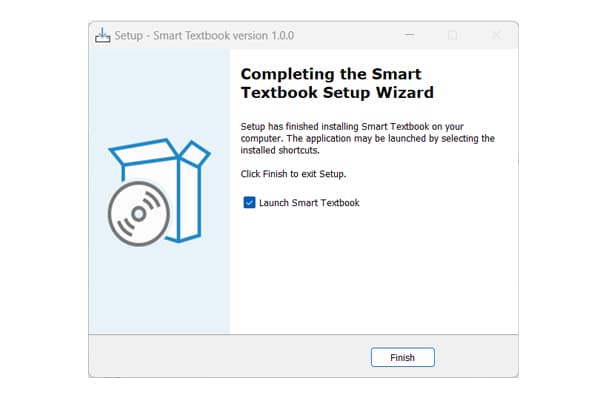This screenshot has height=400, width=600.
Task: Uncheck the Launch Smart Textbook checkbox
Action: (x=249, y=203)
